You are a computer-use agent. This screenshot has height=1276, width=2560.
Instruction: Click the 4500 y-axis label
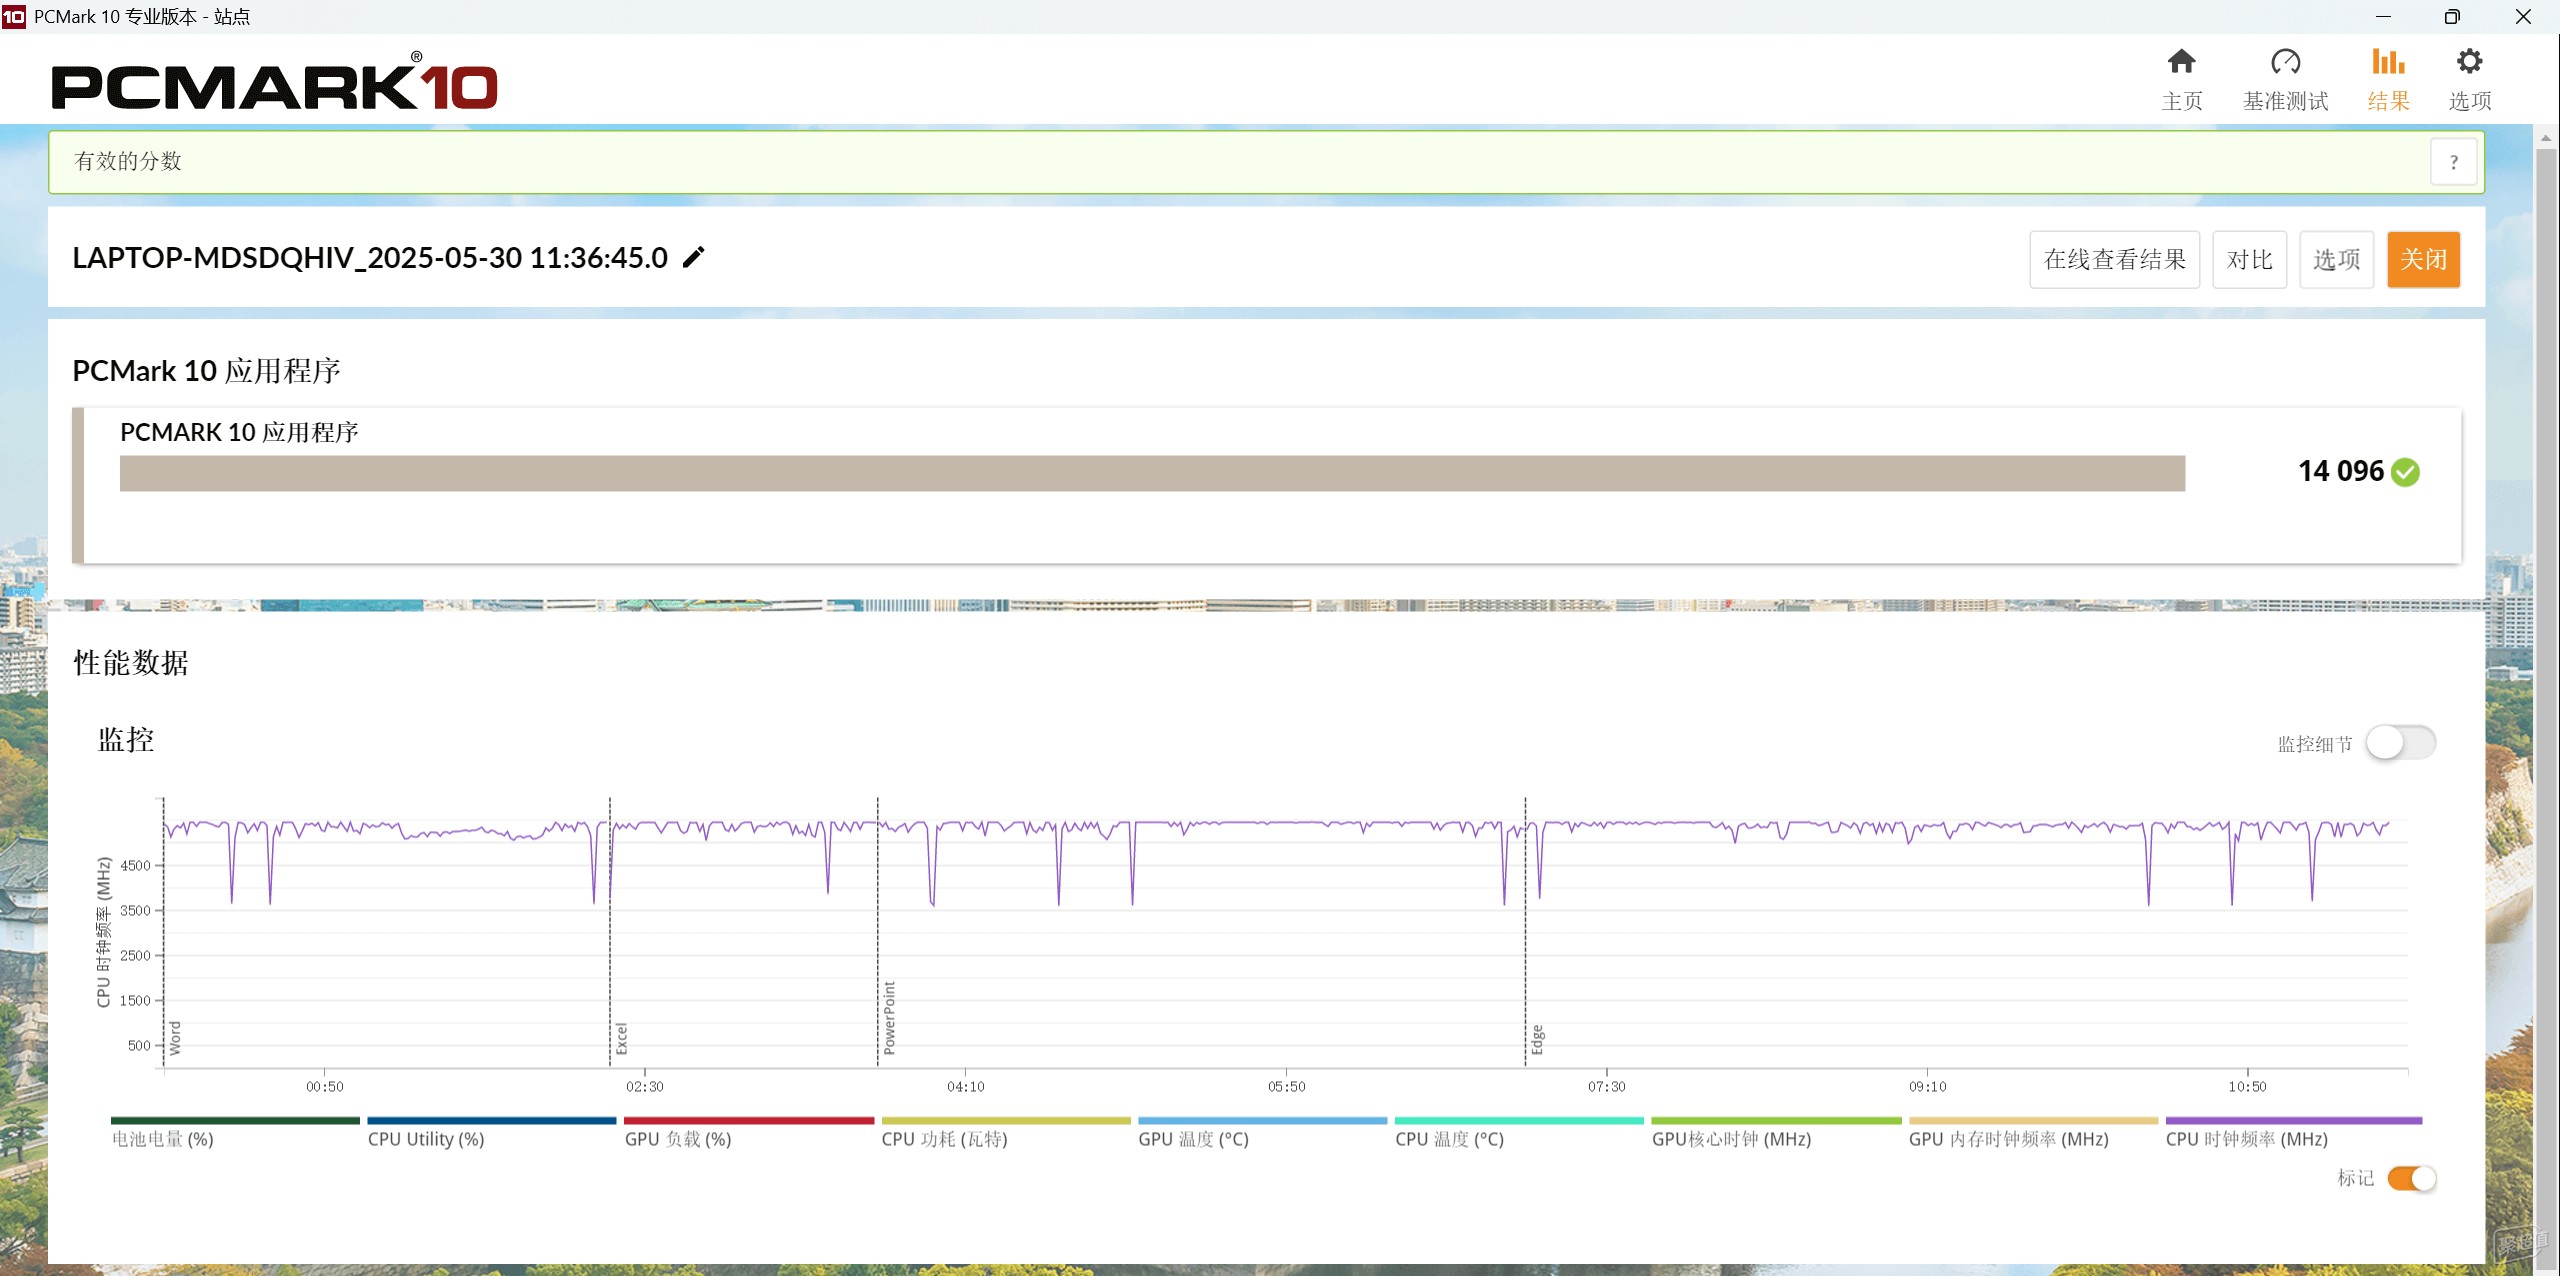[x=135, y=866]
